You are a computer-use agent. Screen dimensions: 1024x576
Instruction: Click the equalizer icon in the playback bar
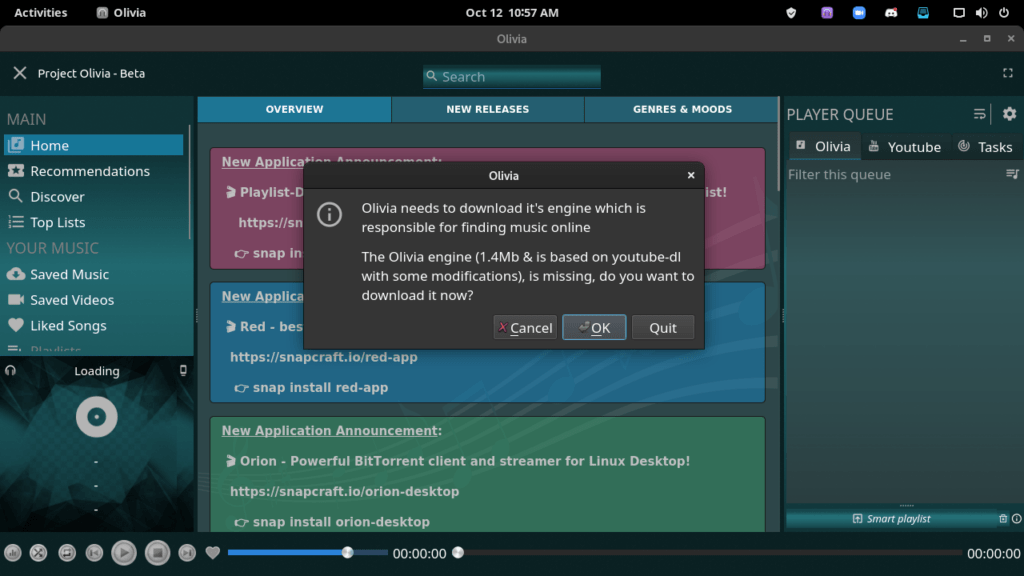coord(12,553)
